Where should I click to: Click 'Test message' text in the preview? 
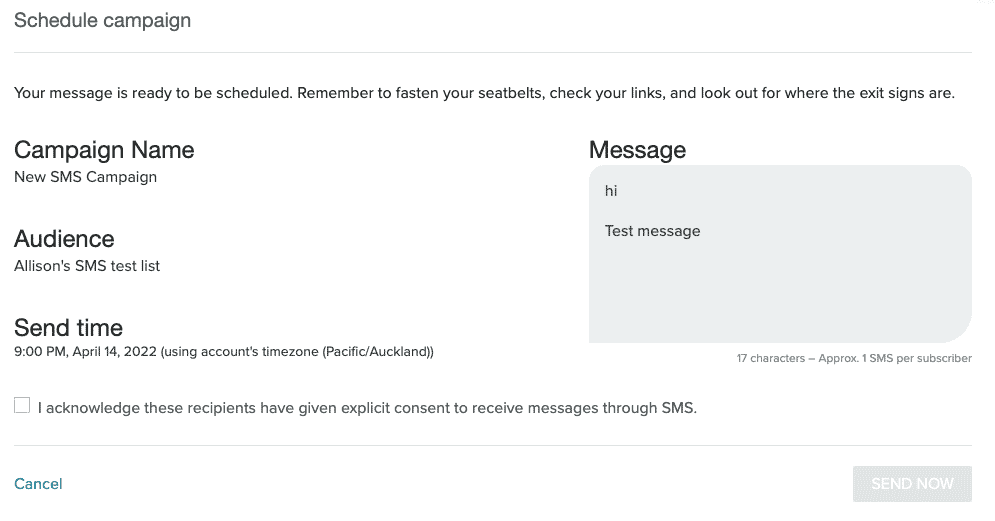pyautogui.click(x=652, y=231)
